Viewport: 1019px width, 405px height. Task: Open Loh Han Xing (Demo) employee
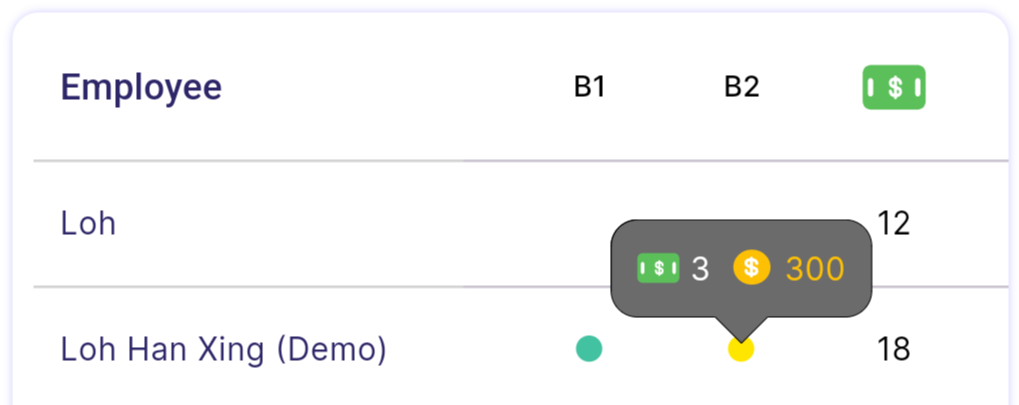coord(223,349)
